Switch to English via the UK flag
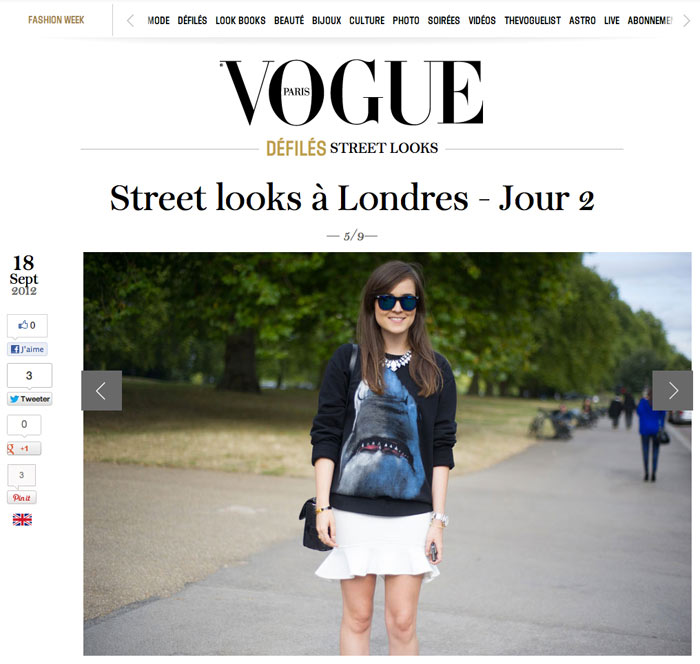700x664 pixels. point(22,520)
